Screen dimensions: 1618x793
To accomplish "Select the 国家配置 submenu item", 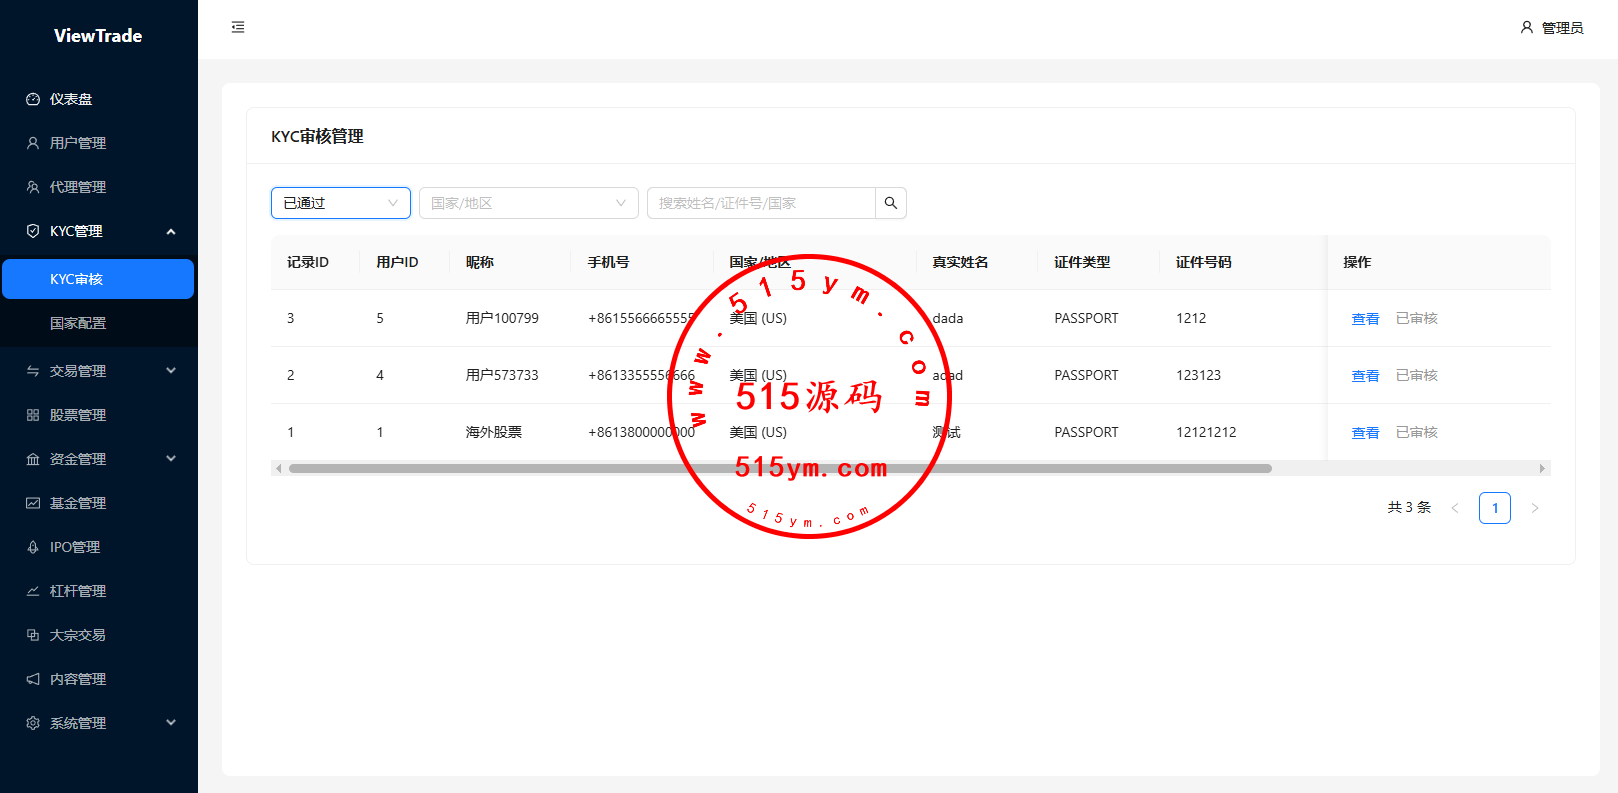I will click(99, 323).
